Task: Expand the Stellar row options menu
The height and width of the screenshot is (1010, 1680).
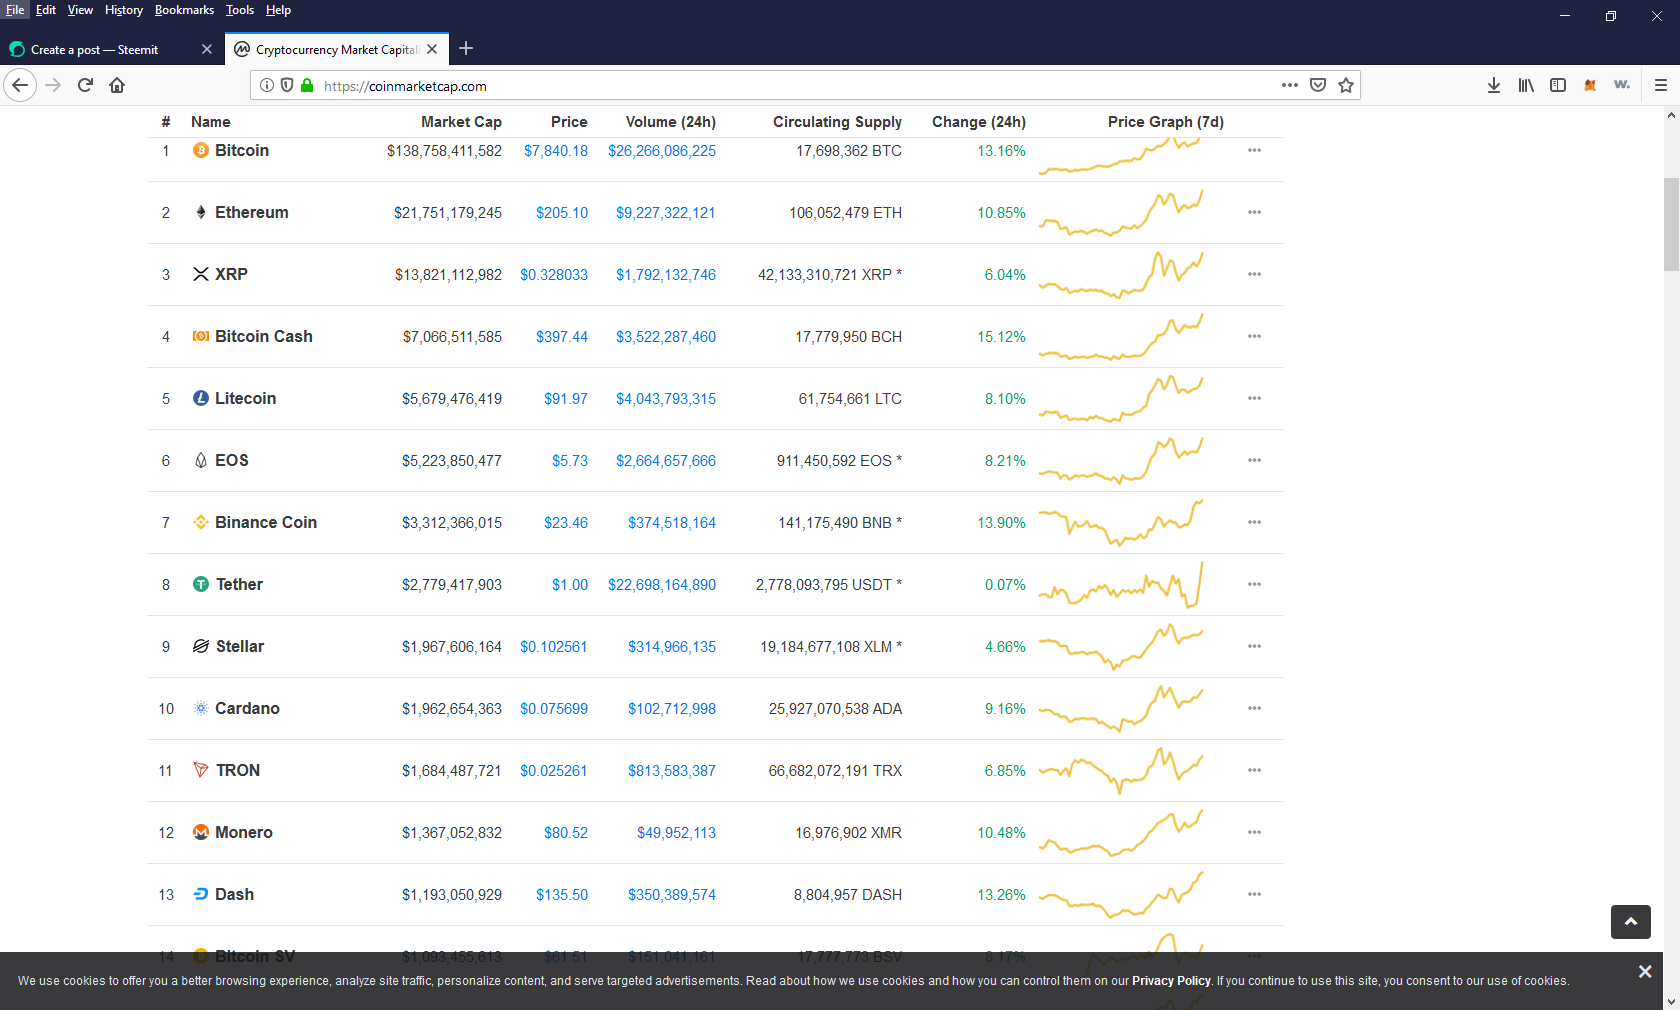Action: pyautogui.click(x=1254, y=646)
